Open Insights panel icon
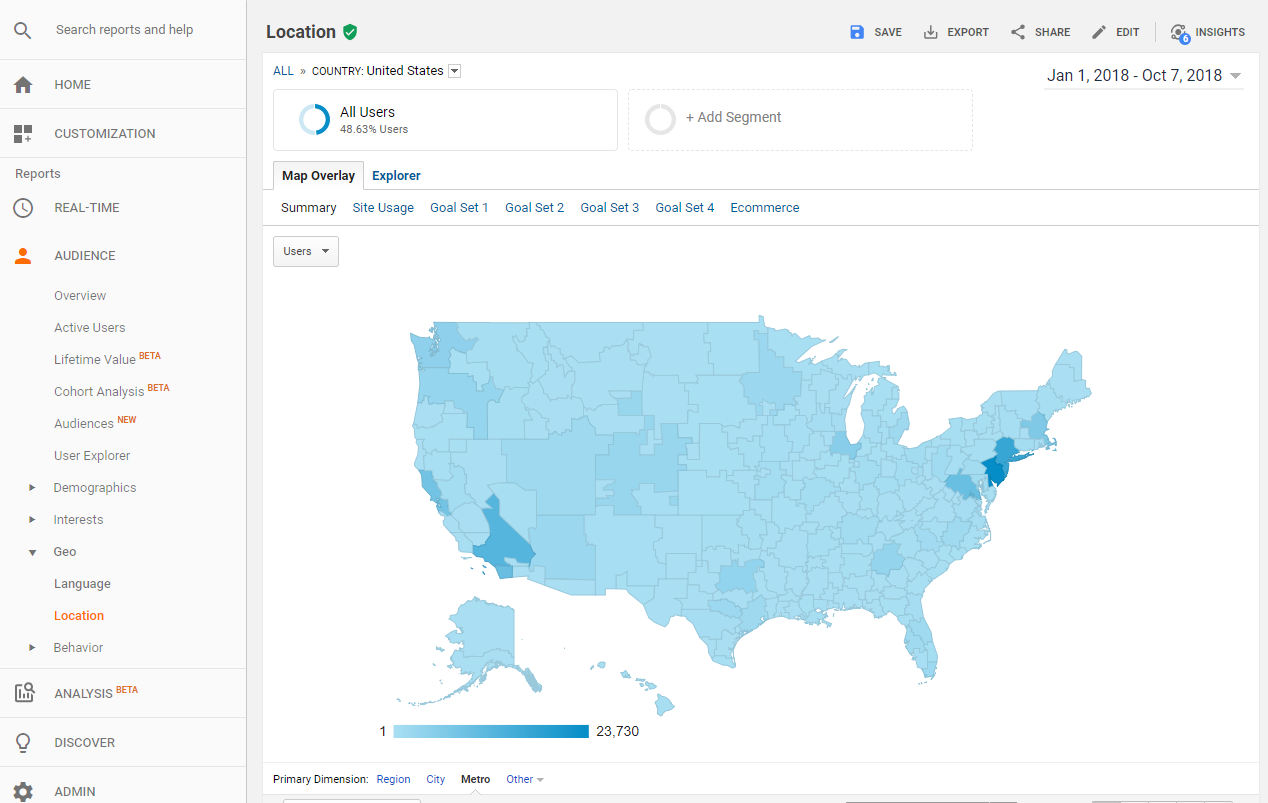Image resolution: width=1268 pixels, height=803 pixels. coord(1180,32)
